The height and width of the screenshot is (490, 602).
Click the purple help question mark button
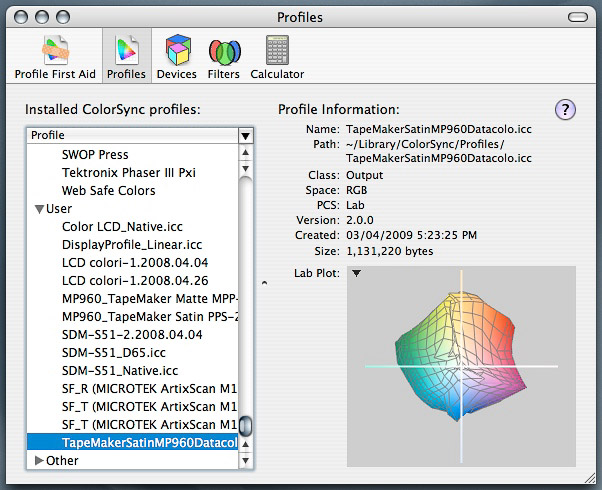(x=564, y=110)
